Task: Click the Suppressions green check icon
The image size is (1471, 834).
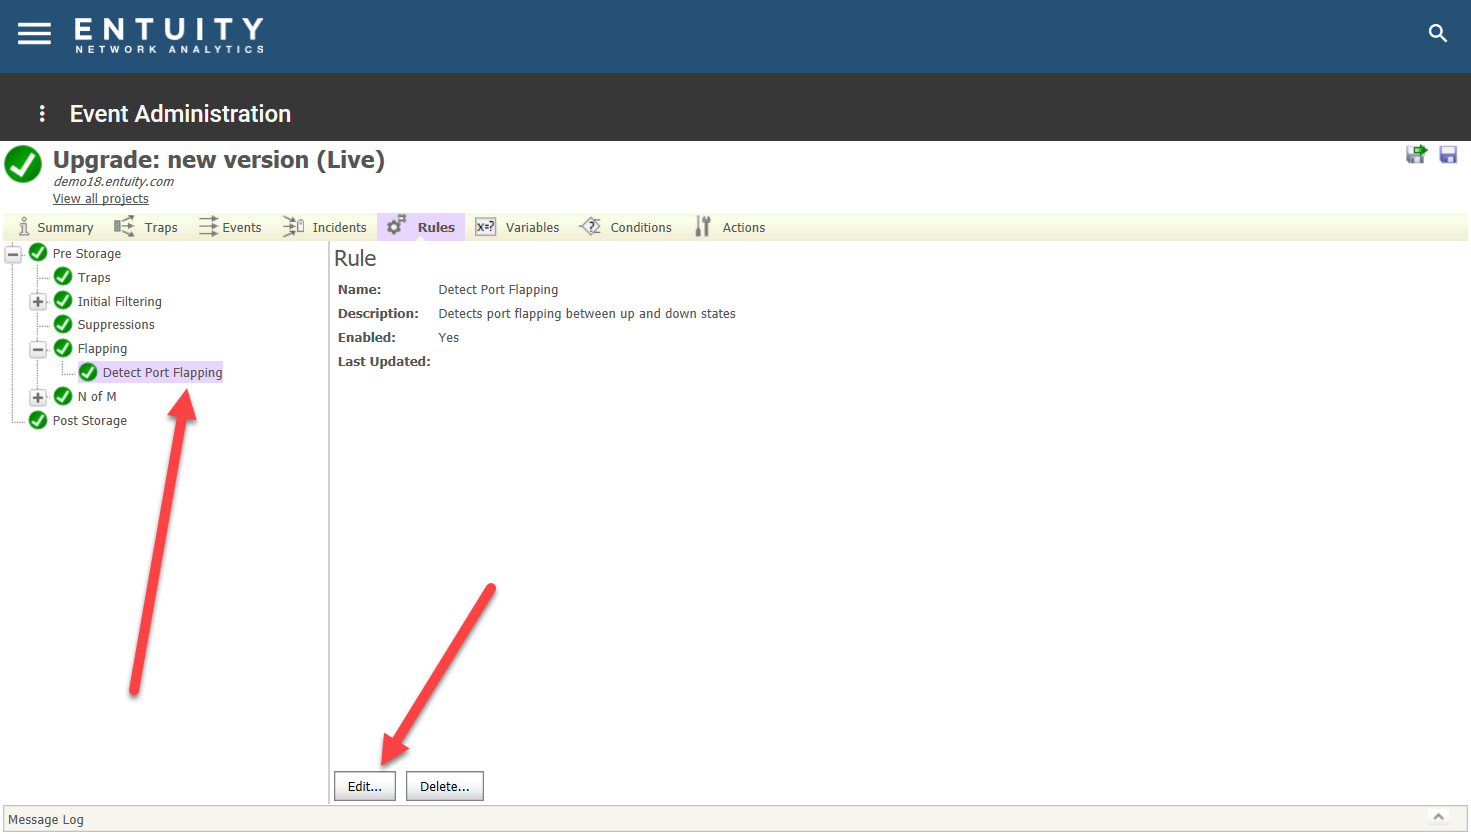Action: coord(63,324)
